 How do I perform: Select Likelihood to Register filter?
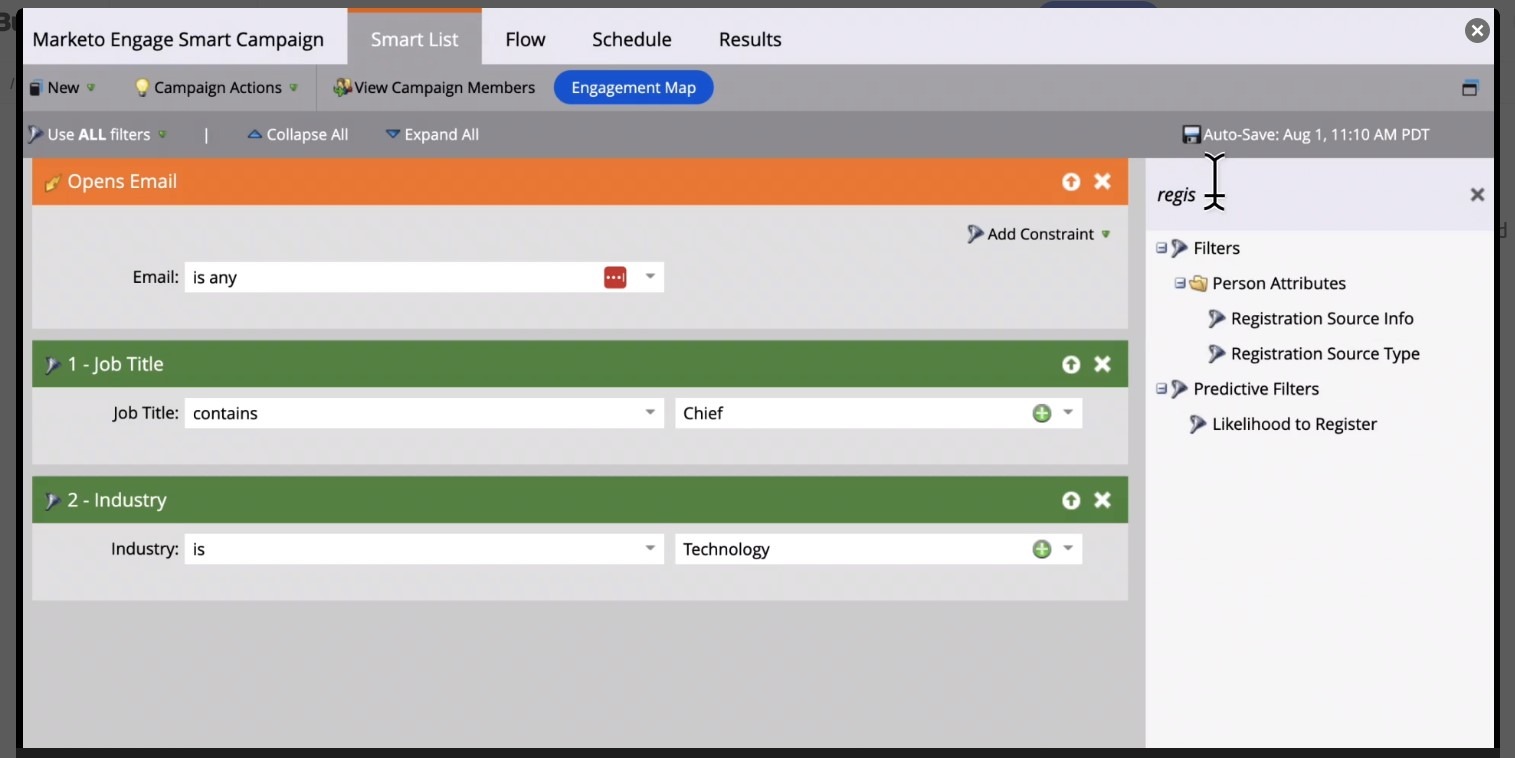tap(1294, 424)
